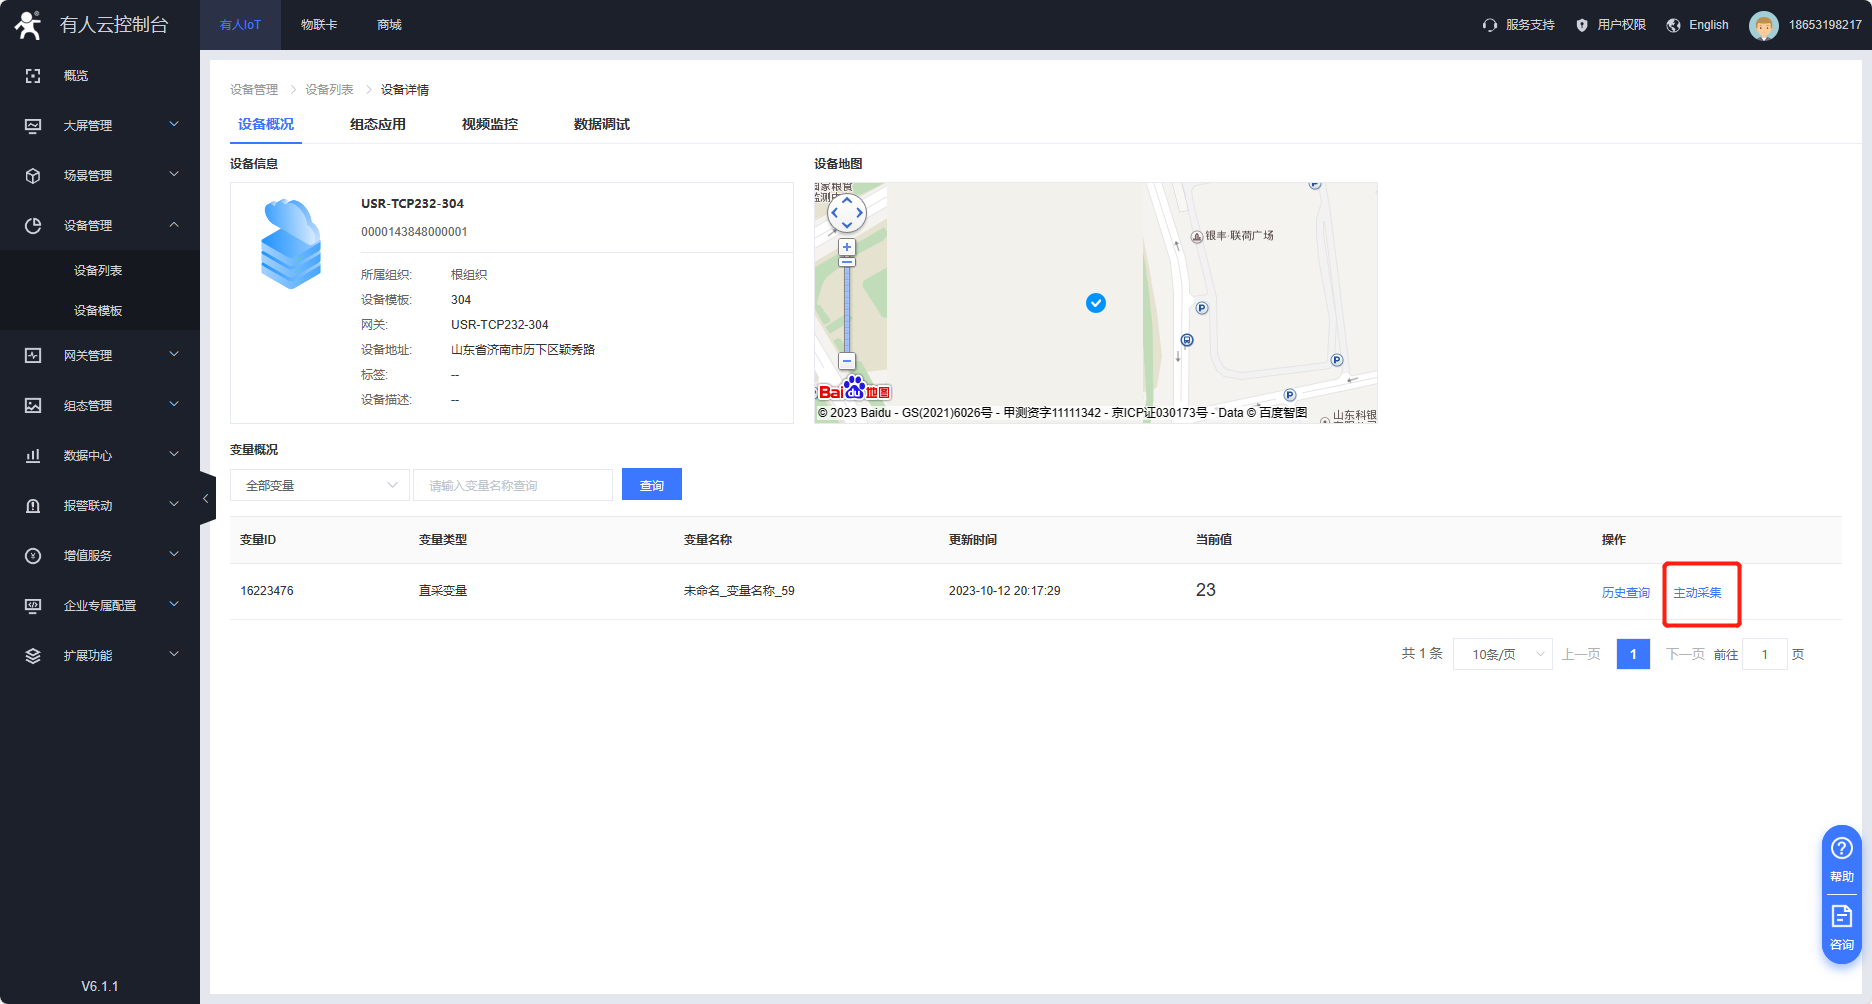Click the map zoom in plus button
The image size is (1872, 1004).
tap(847, 247)
